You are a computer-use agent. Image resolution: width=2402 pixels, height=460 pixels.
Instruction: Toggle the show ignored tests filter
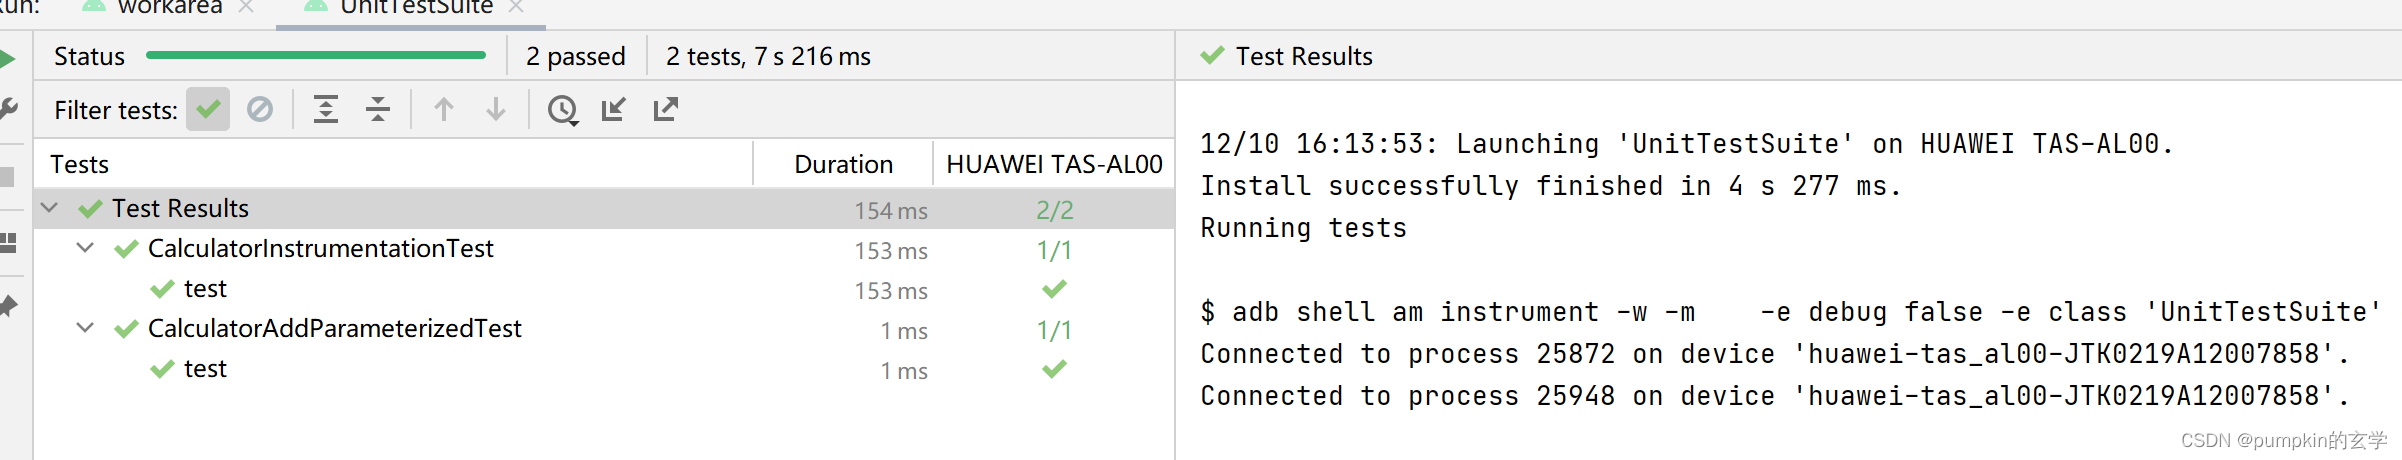click(260, 109)
